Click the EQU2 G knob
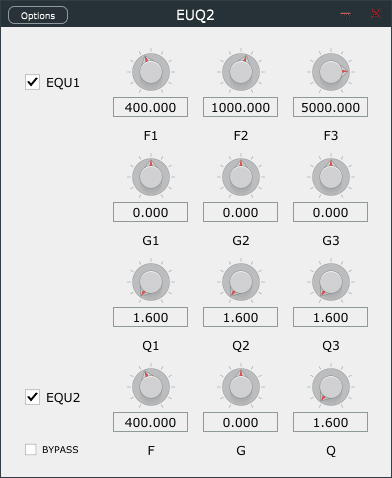The height and width of the screenshot is (478, 392). coord(241,387)
